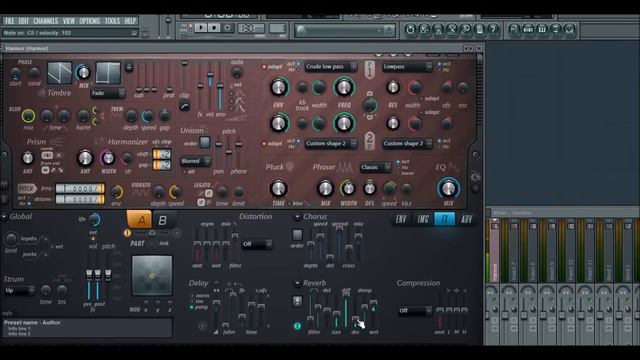The width and height of the screenshot is (640, 360).
Task: Click the Timbre 1 sawtooth waveform thumbnail
Action: [60, 73]
